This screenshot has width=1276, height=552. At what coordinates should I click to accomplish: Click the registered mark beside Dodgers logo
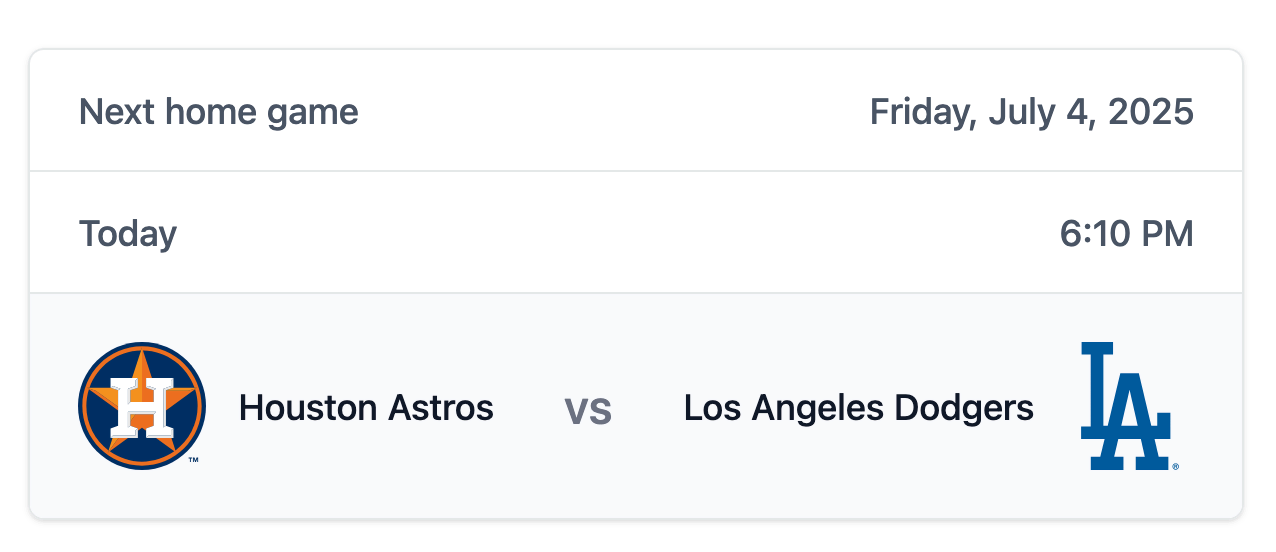(x=1175, y=465)
